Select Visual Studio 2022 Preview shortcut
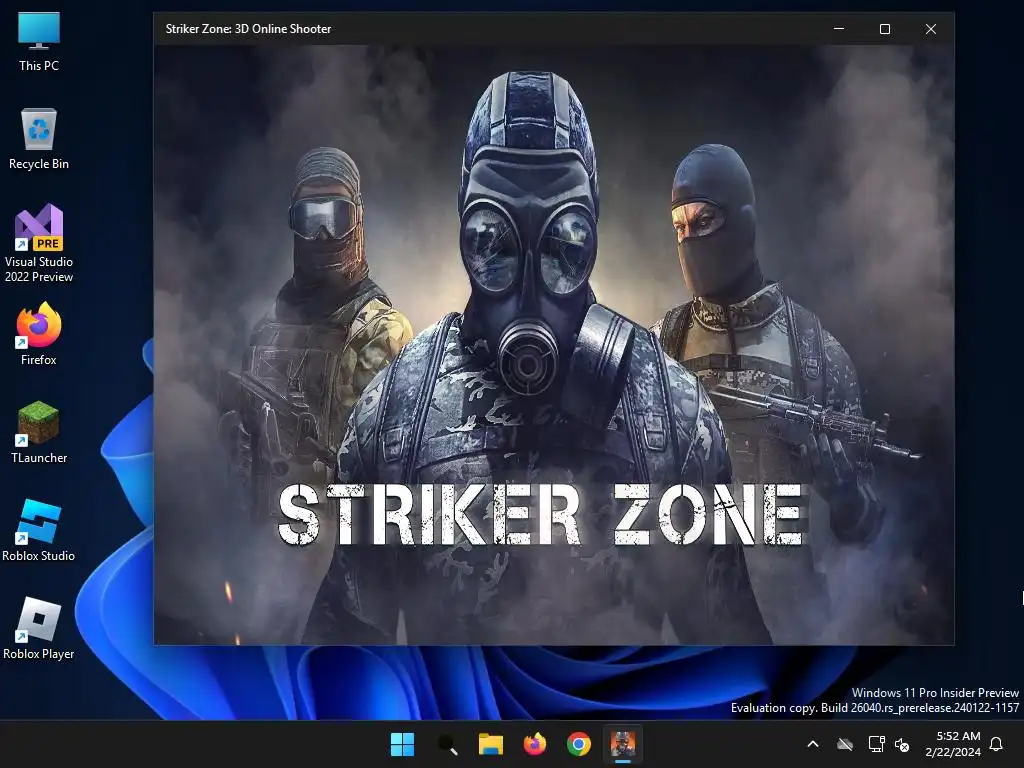Viewport: 1024px width, 768px height. [39, 244]
